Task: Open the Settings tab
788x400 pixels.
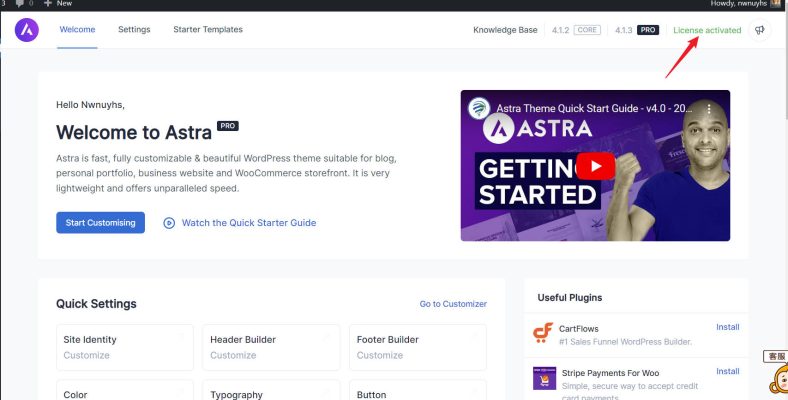Action: [x=134, y=30]
